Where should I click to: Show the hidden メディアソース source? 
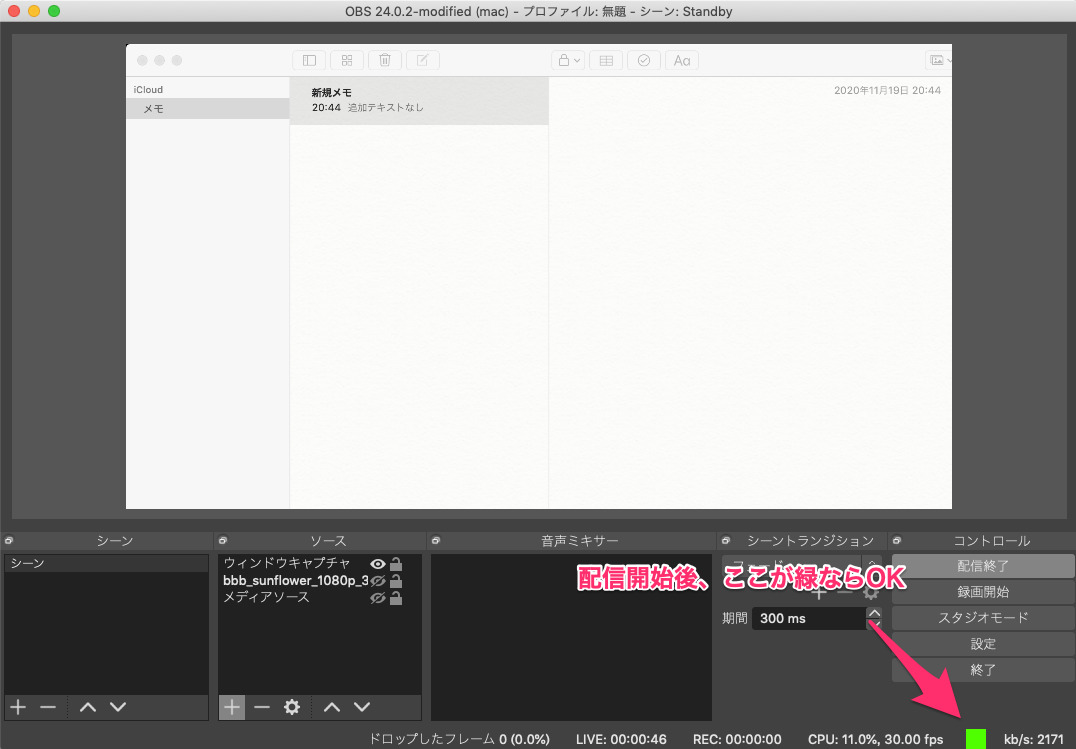coord(377,598)
